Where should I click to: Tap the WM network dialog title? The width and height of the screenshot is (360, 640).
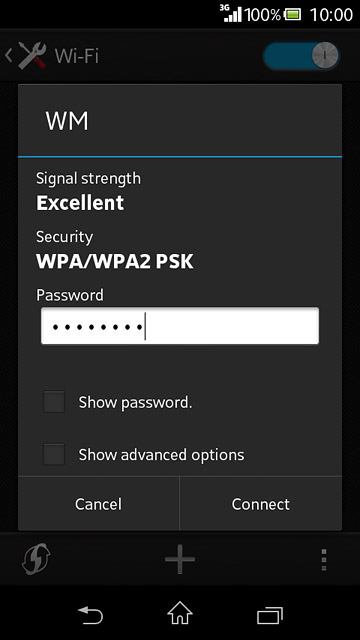coord(67,121)
